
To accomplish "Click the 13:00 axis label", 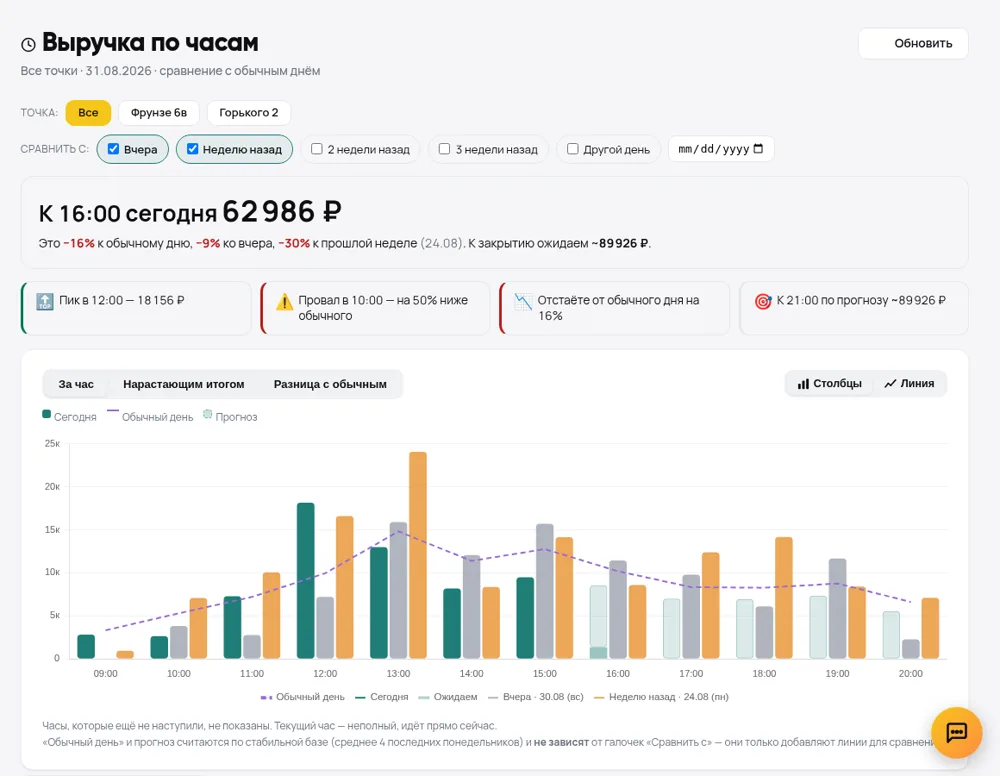I will tap(399, 673).
